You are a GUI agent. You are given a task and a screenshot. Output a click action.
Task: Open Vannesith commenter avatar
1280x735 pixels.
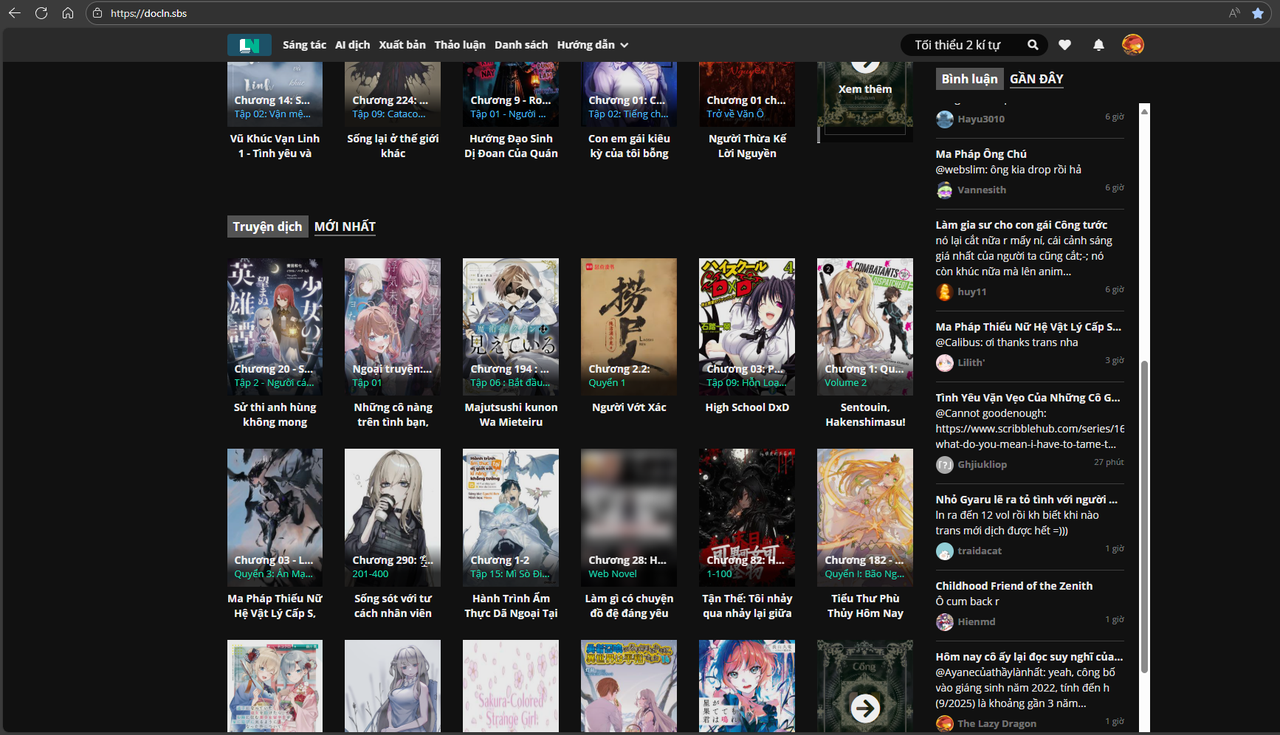[x=944, y=190]
